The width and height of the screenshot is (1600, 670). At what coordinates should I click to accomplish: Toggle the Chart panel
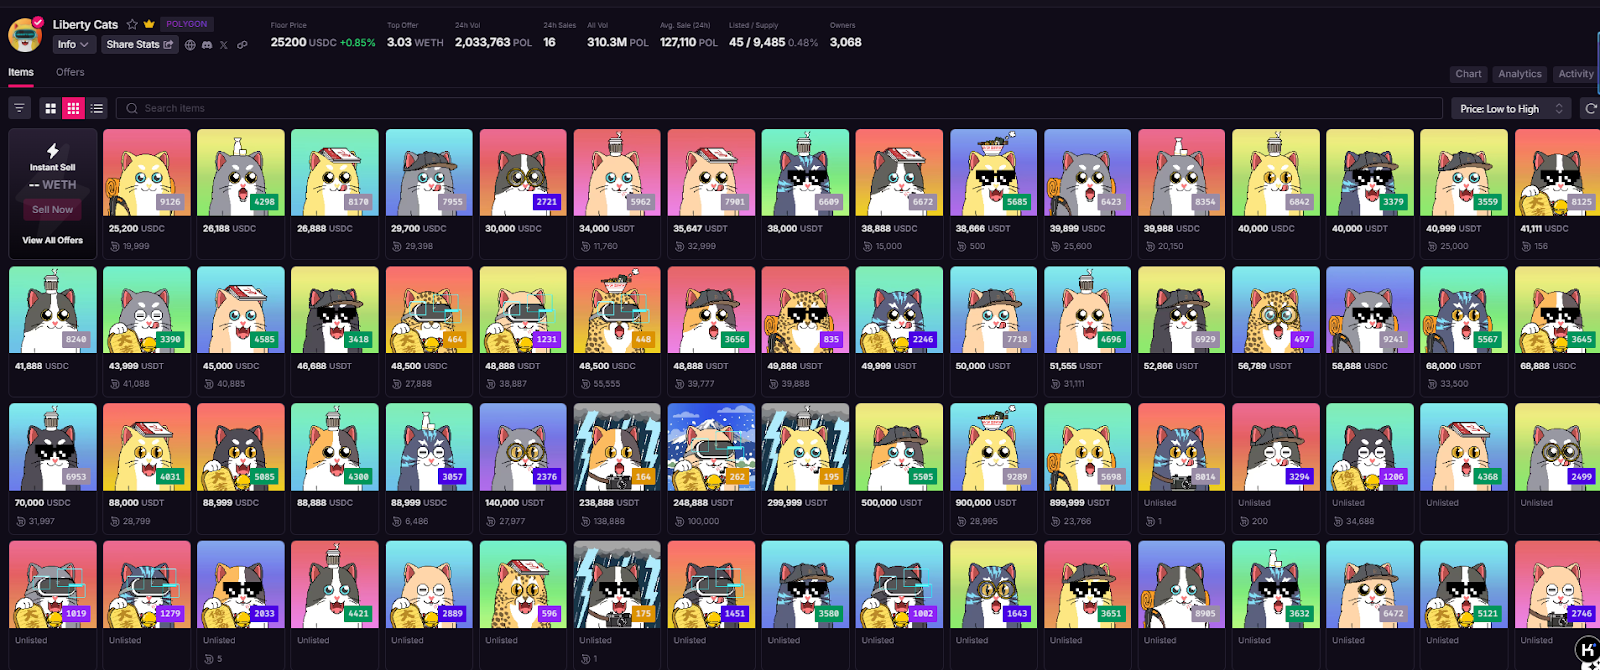pyautogui.click(x=1468, y=74)
